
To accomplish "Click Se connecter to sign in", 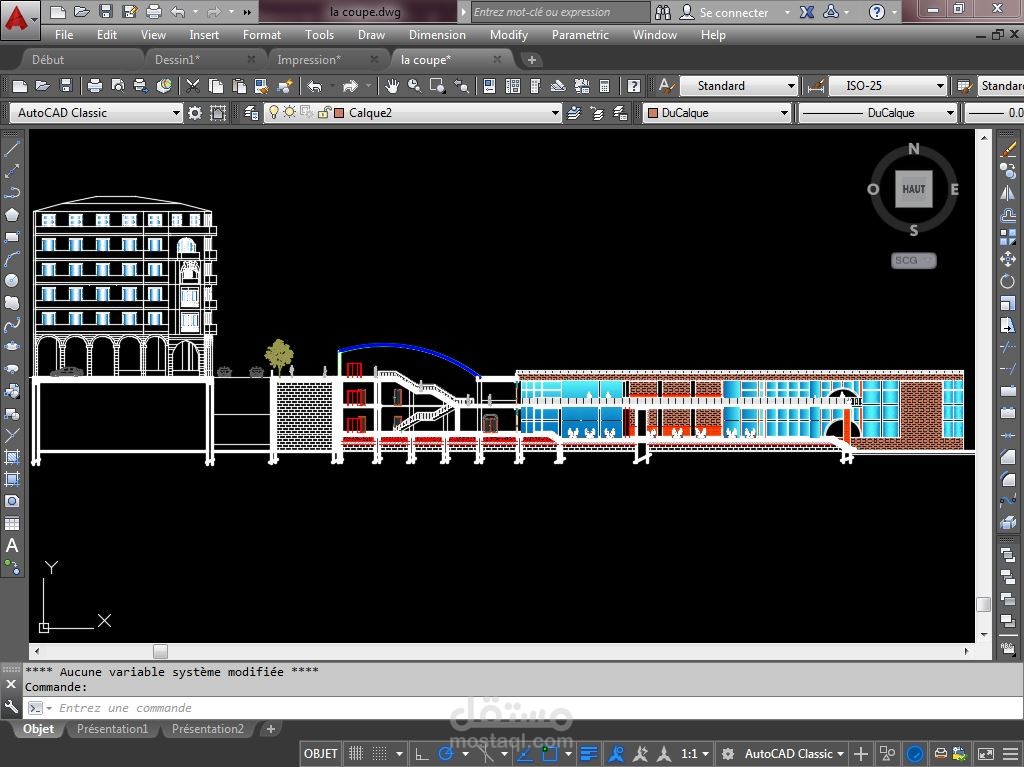I will tap(733, 12).
